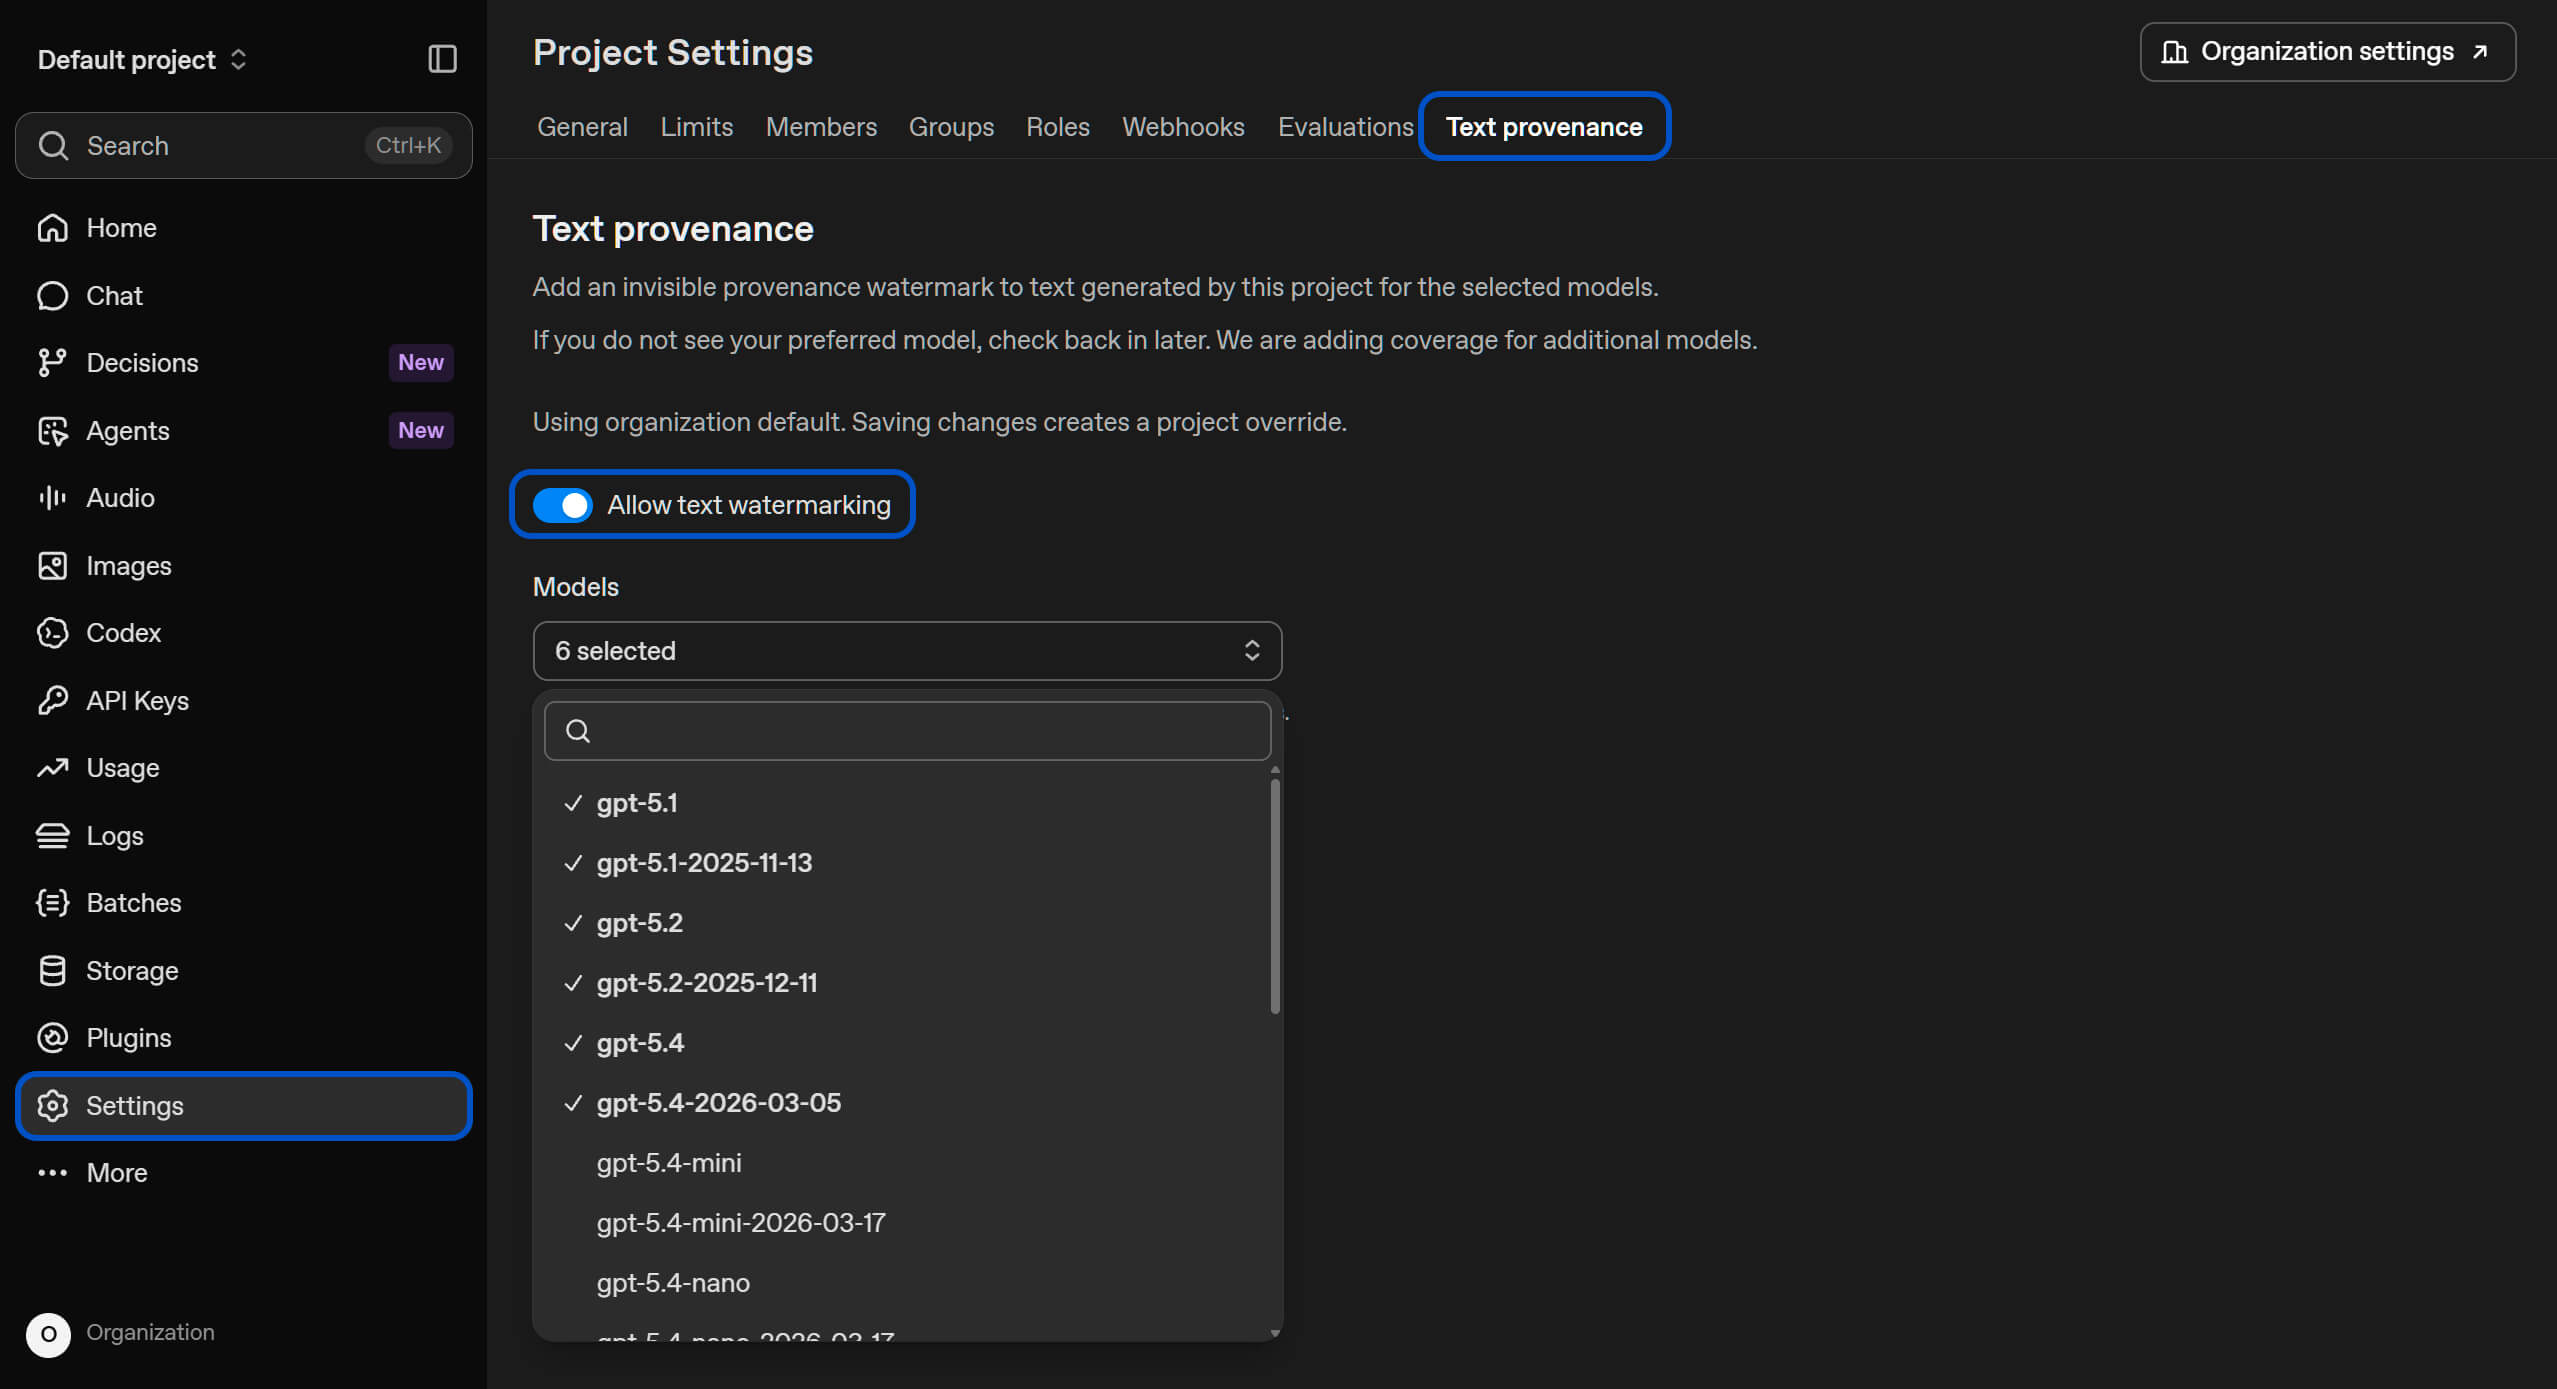Screen dimensions: 2557x1389
Task: Open the Groups tab
Action: pyautogui.click(x=951, y=127)
